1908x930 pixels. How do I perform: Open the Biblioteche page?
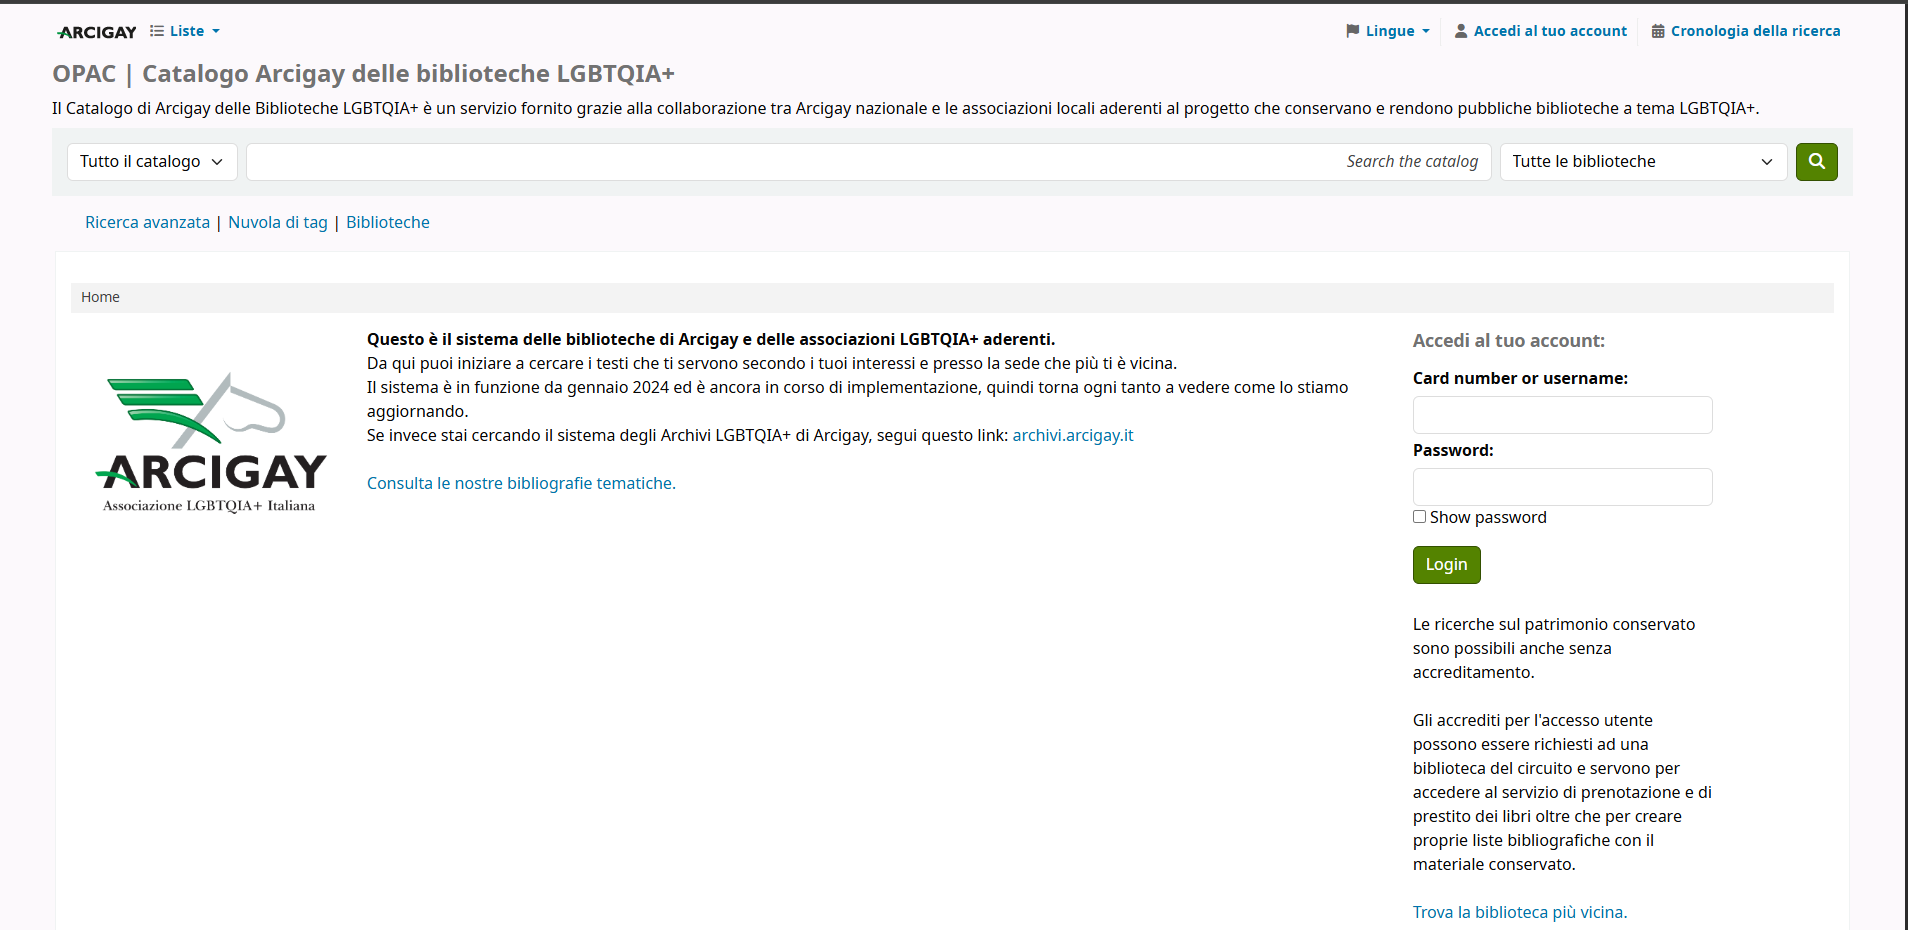(388, 223)
